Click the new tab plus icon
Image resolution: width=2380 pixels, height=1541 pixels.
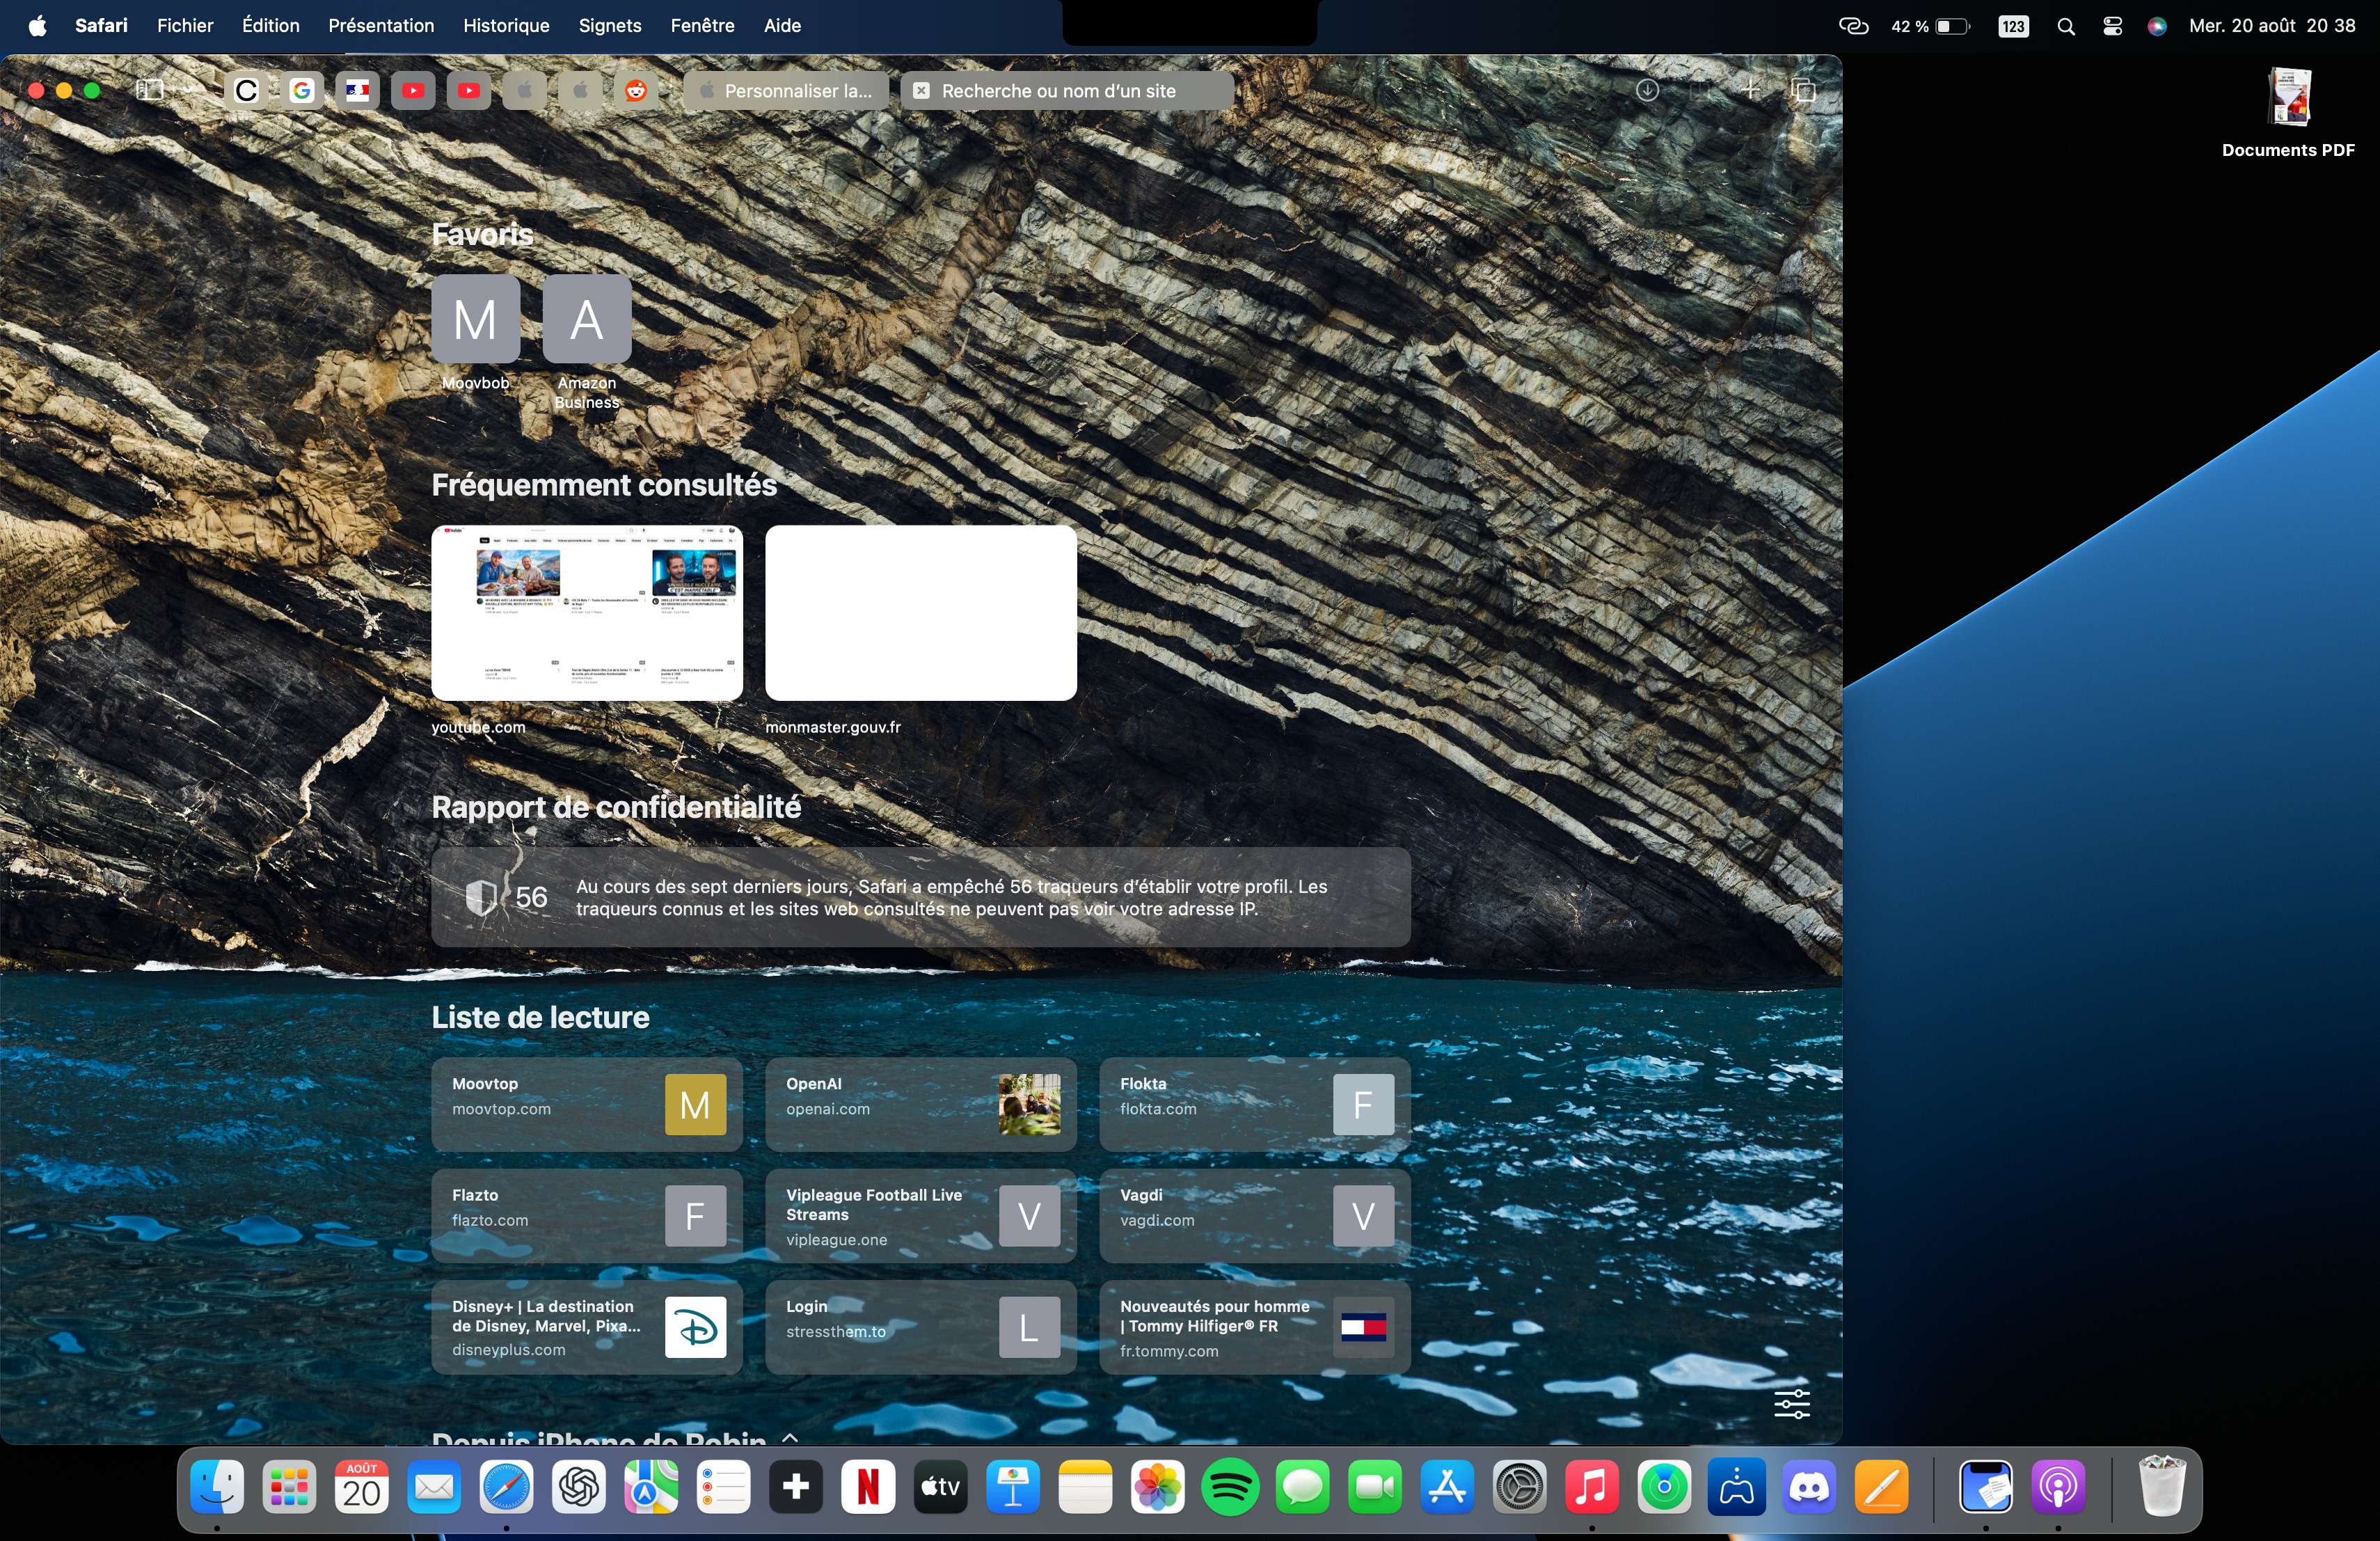coord(1750,90)
